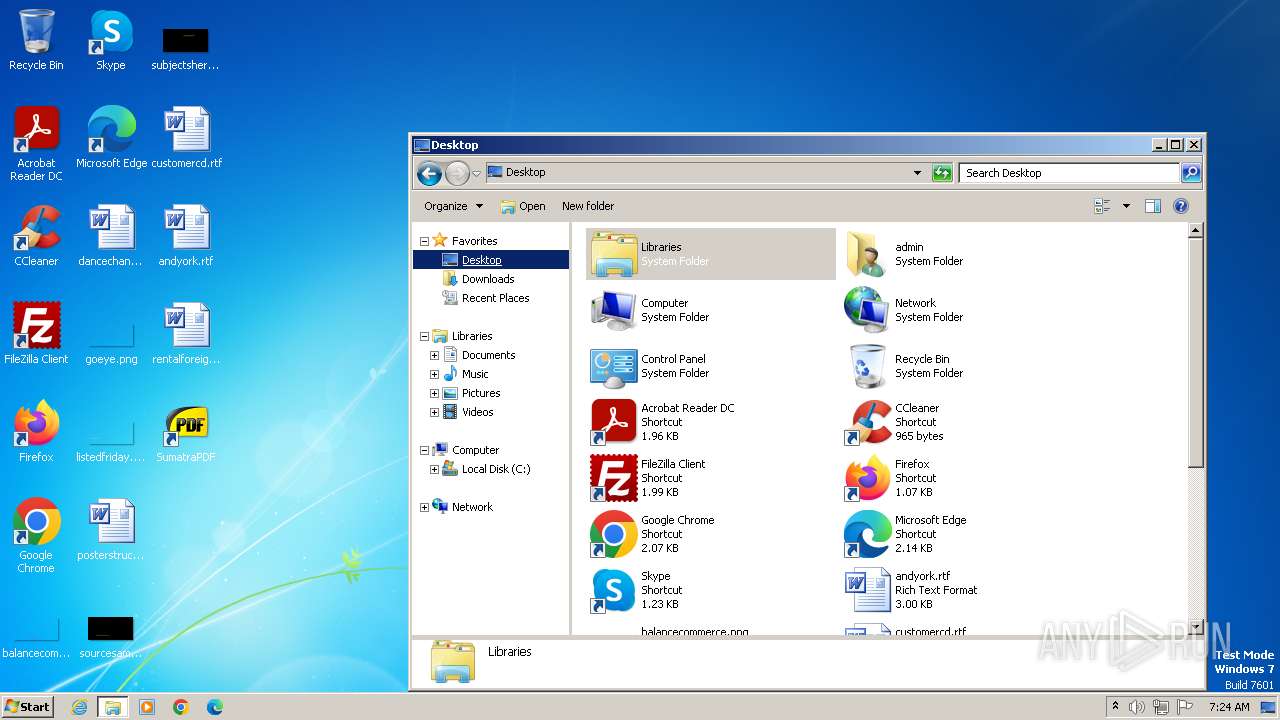
Task: Collapse the Computer tree group
Action: click(424, 450)
